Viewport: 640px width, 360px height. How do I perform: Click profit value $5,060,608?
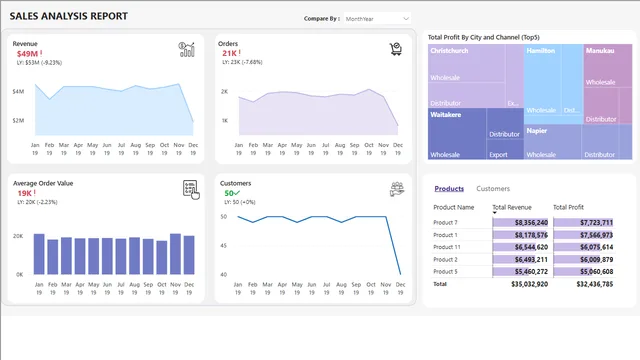(x=596, y=271)
